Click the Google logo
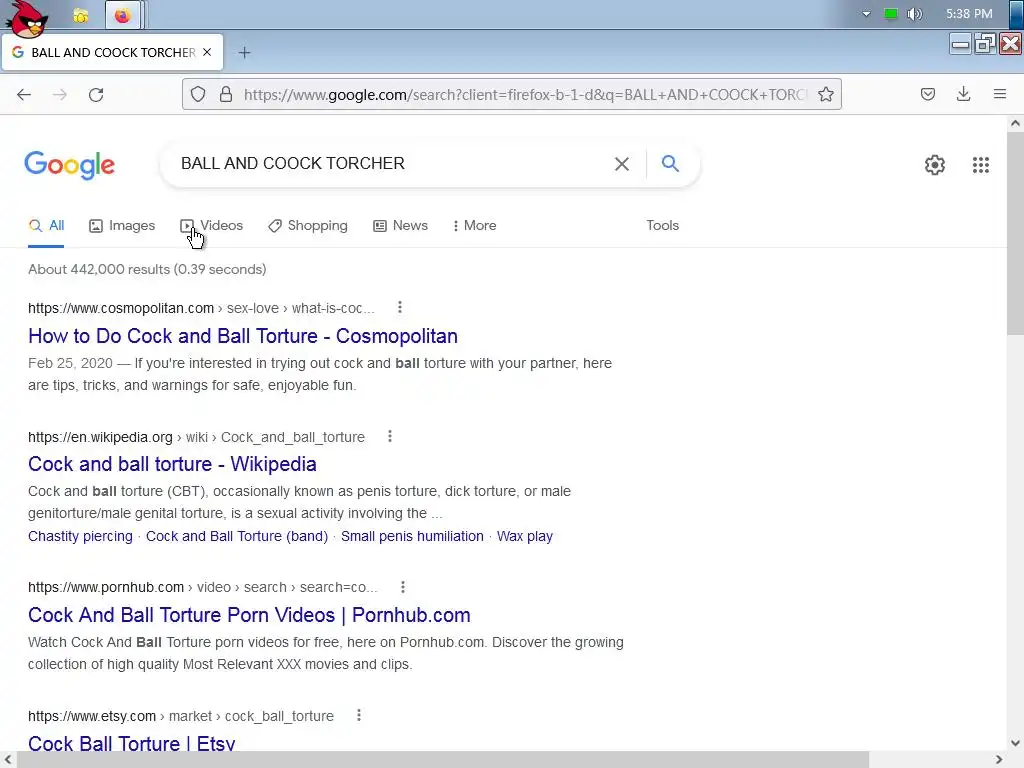This screenshot has height=768, width=1024. (x=70, y=165)
